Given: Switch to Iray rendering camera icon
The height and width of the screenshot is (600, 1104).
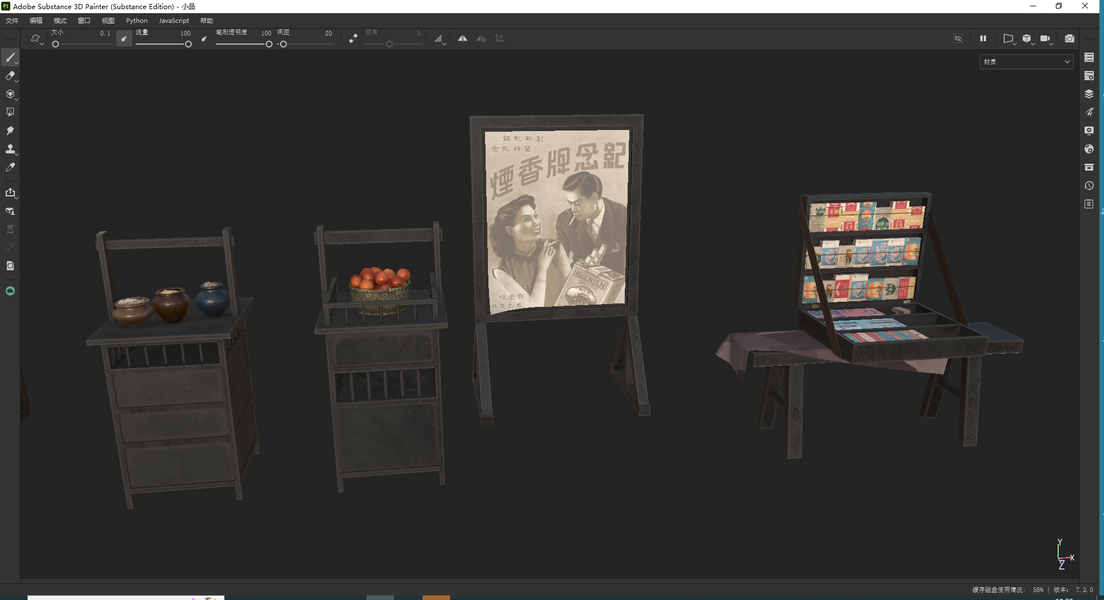Looking at the screenshot, I should [x=1070, y=39].
